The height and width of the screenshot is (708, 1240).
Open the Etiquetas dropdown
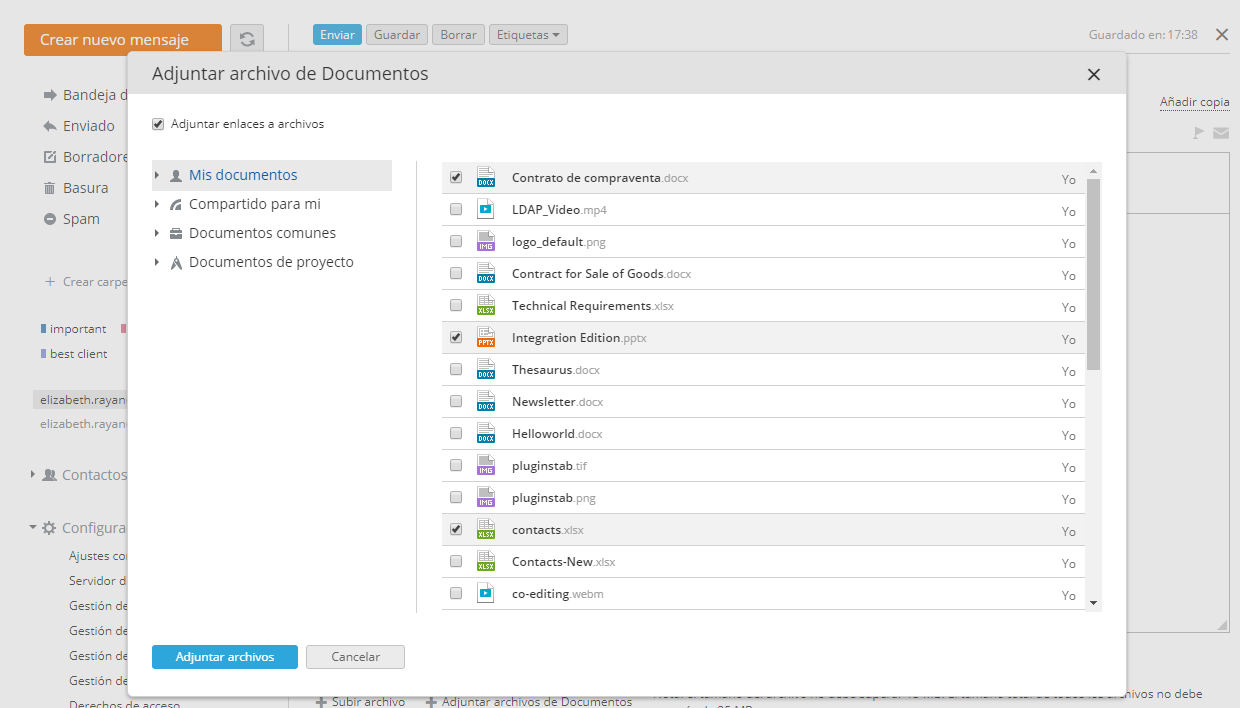[x=528, y=35]
